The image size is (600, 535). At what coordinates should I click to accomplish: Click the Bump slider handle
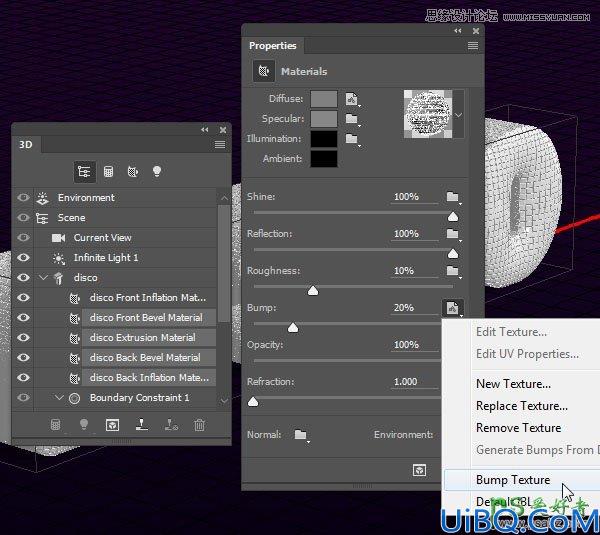293,328
